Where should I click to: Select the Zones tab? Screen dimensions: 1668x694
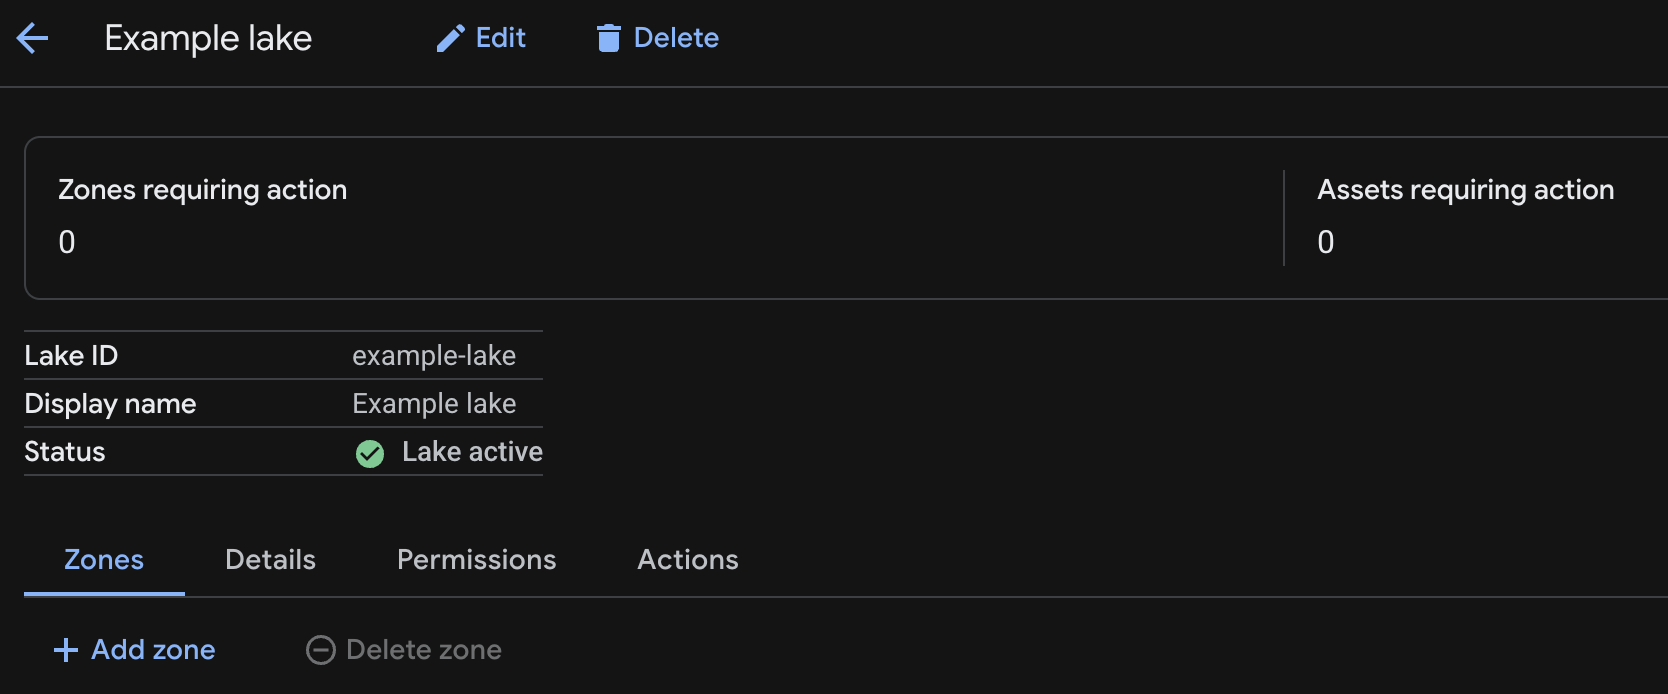(104, 560)
